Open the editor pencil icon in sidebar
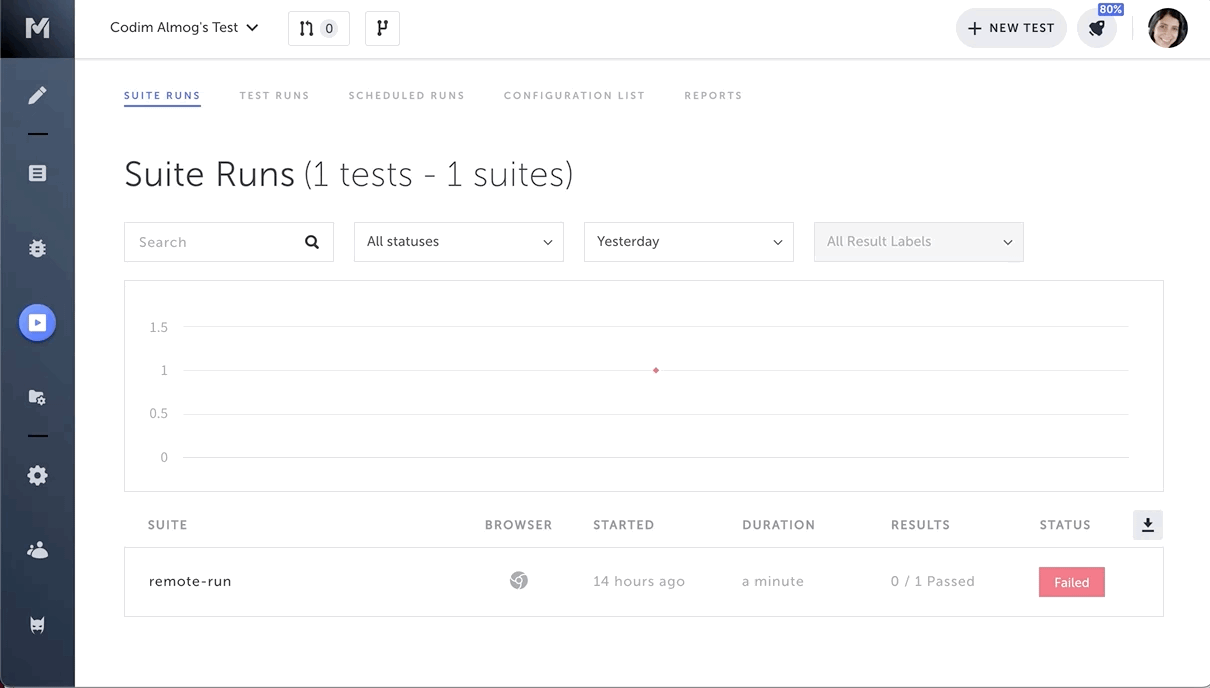Viewport: 1210px width, 688px height. (37, 96)
